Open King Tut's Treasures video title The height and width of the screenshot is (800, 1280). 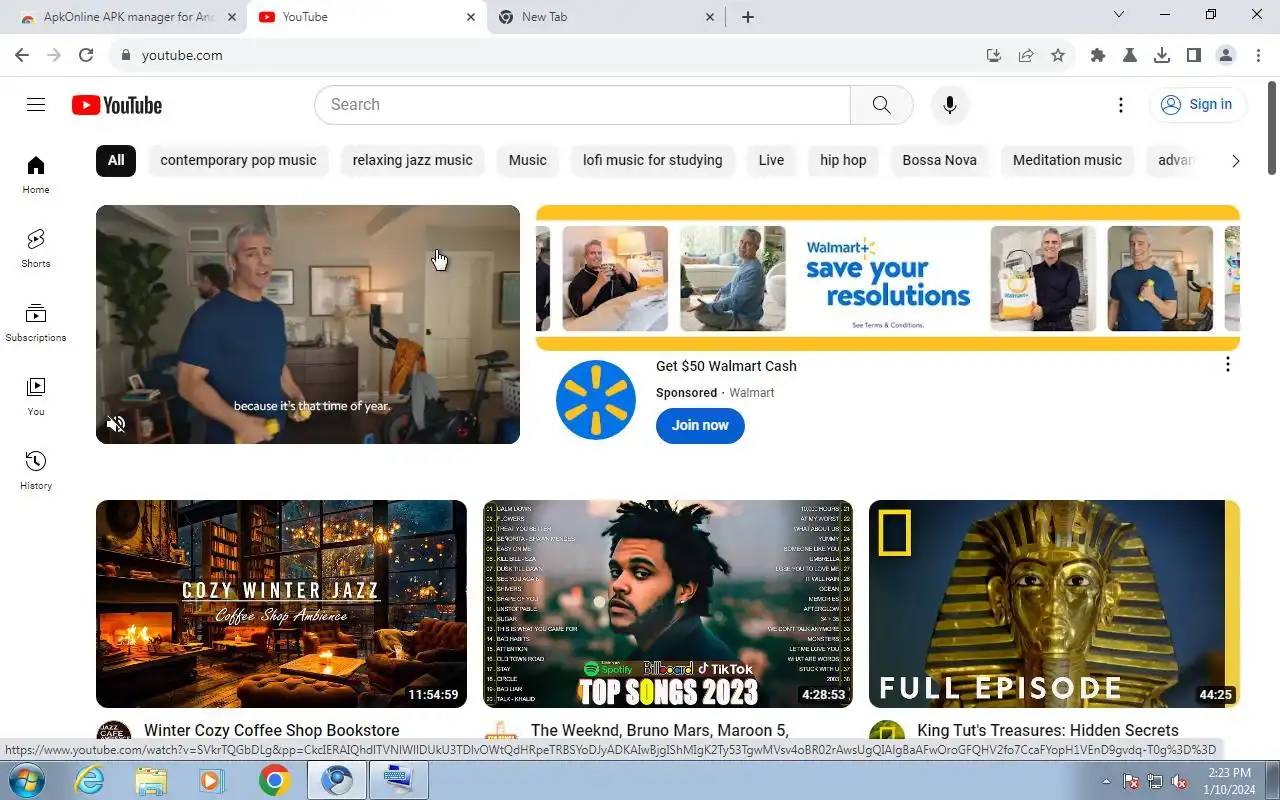pyautogui.click(x=1048, y=731)
